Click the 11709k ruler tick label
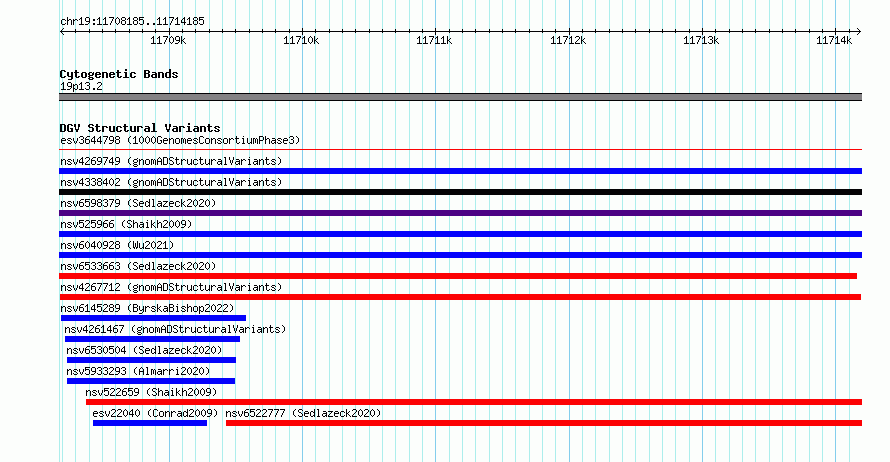This screenshot has width=890, height=462. [168, 40]
